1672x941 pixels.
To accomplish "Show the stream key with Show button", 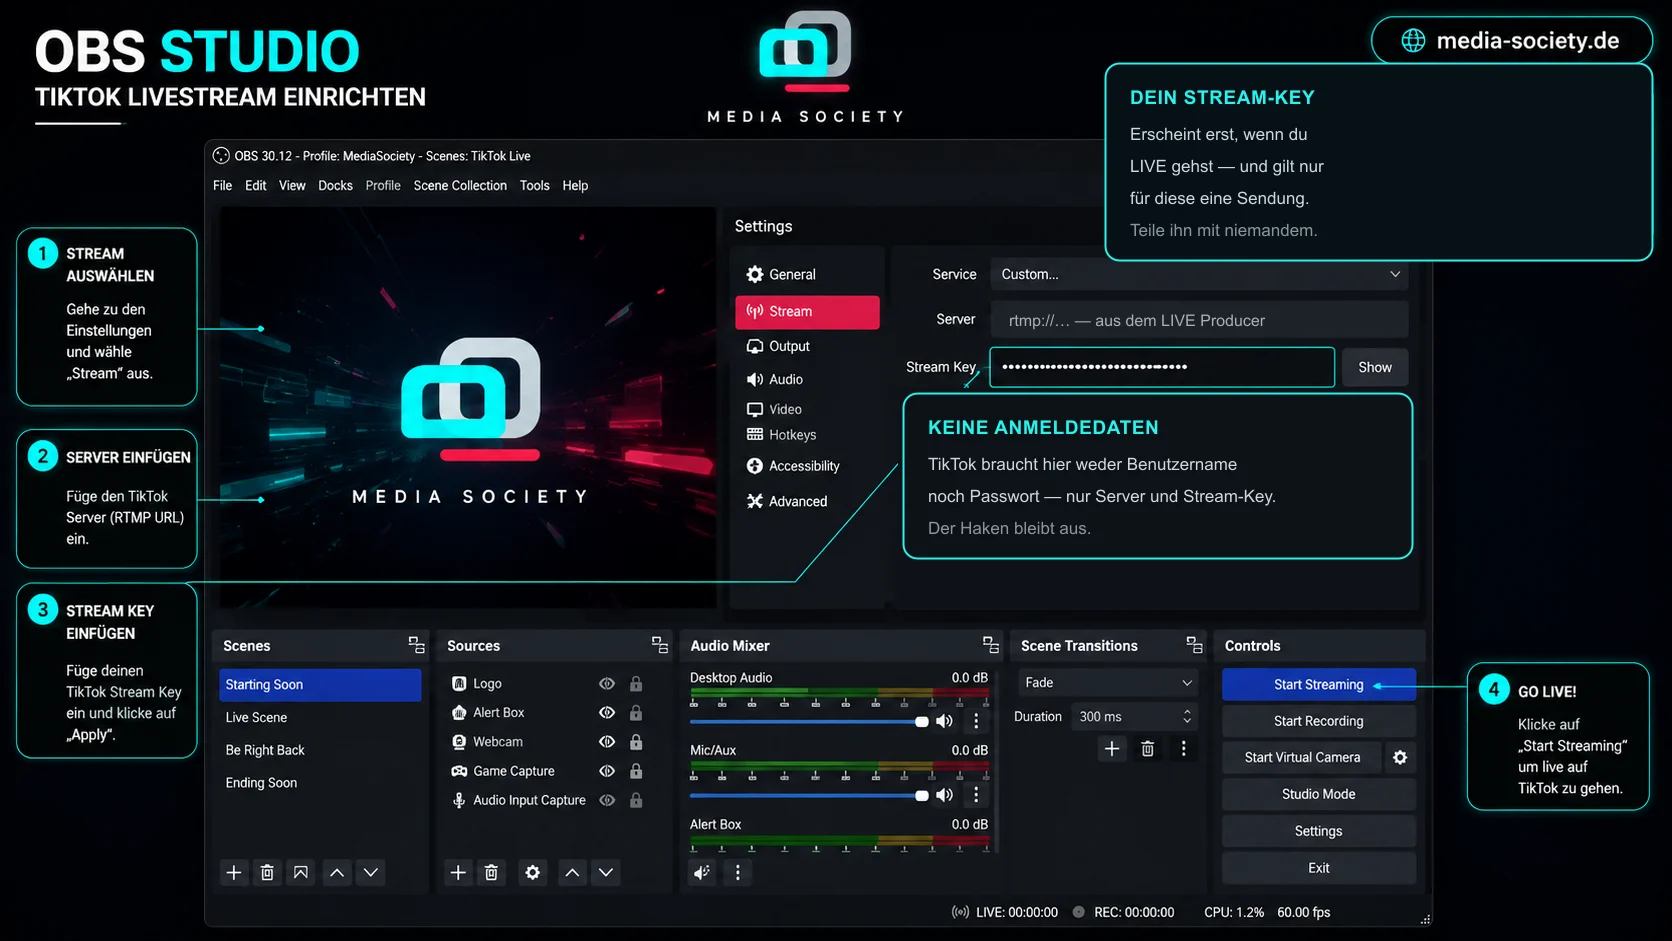I will pyautogui.click(x=1375, y=367).
